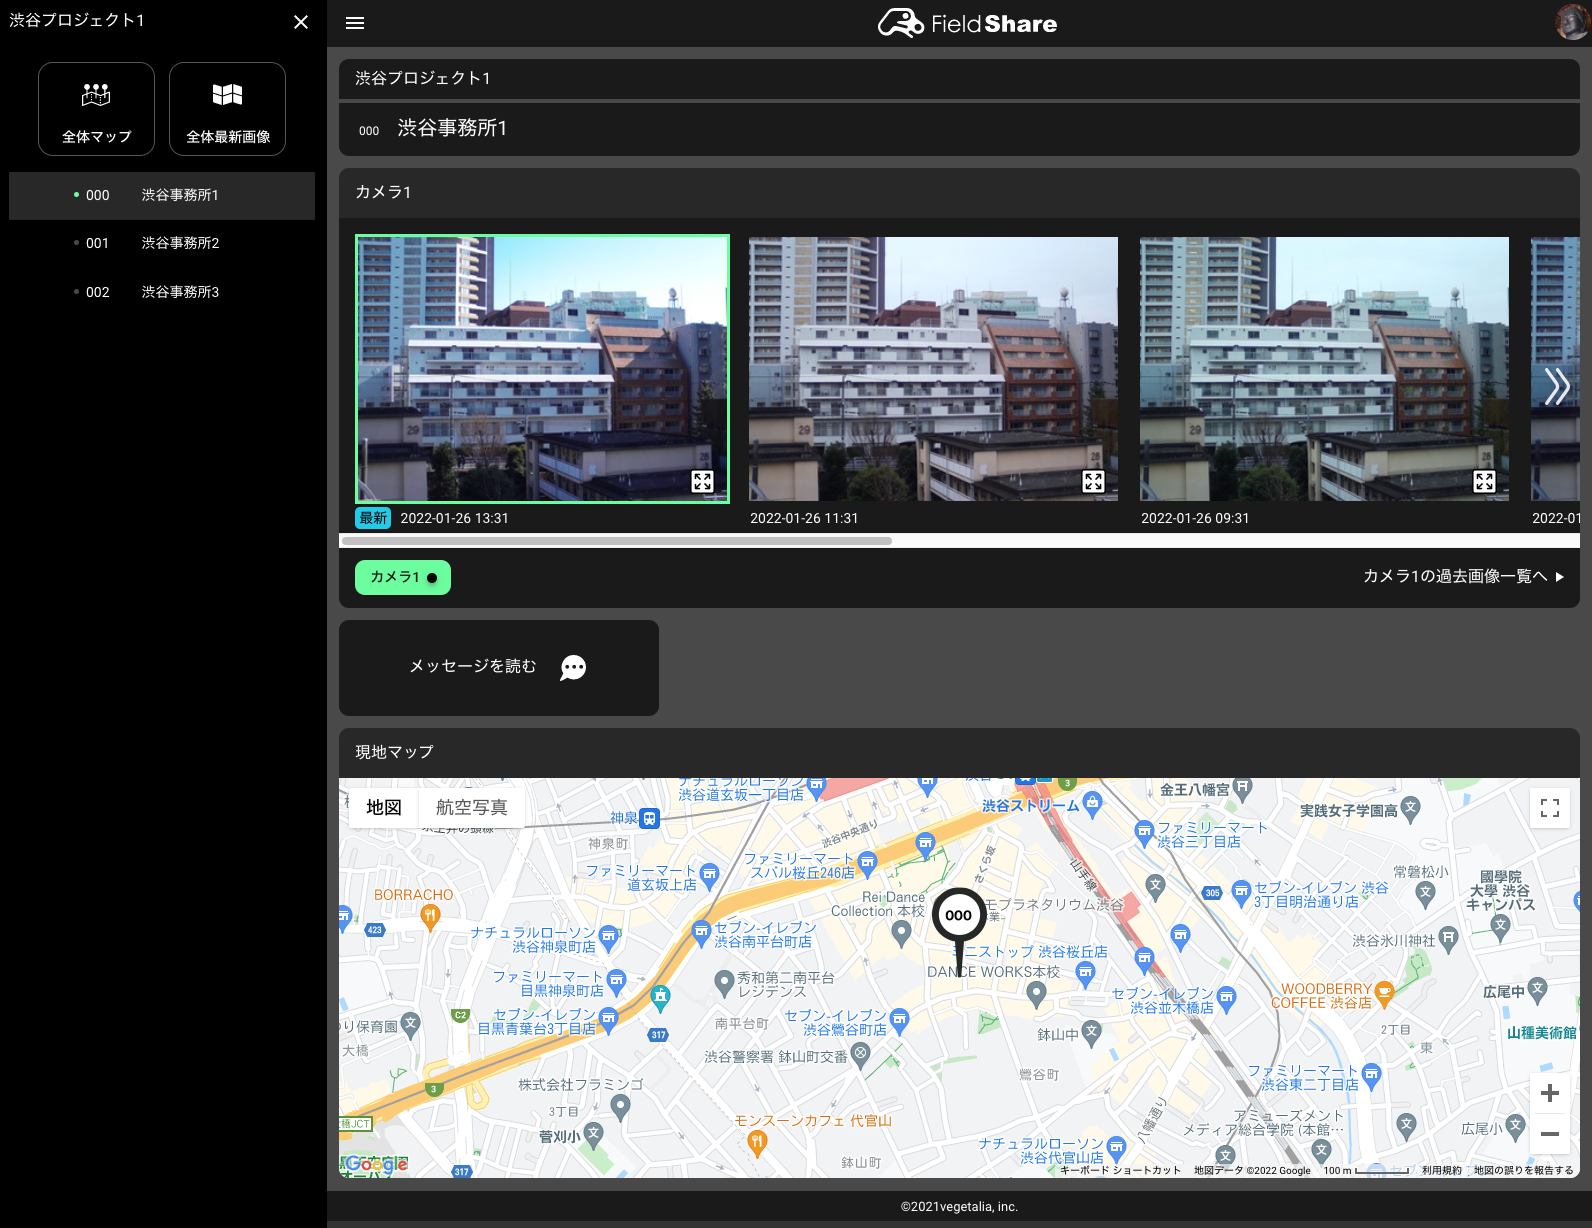Screen dimensions: 1592x1228
Task: Click the horizontal image scrollbar
Action: click(616, 541)
